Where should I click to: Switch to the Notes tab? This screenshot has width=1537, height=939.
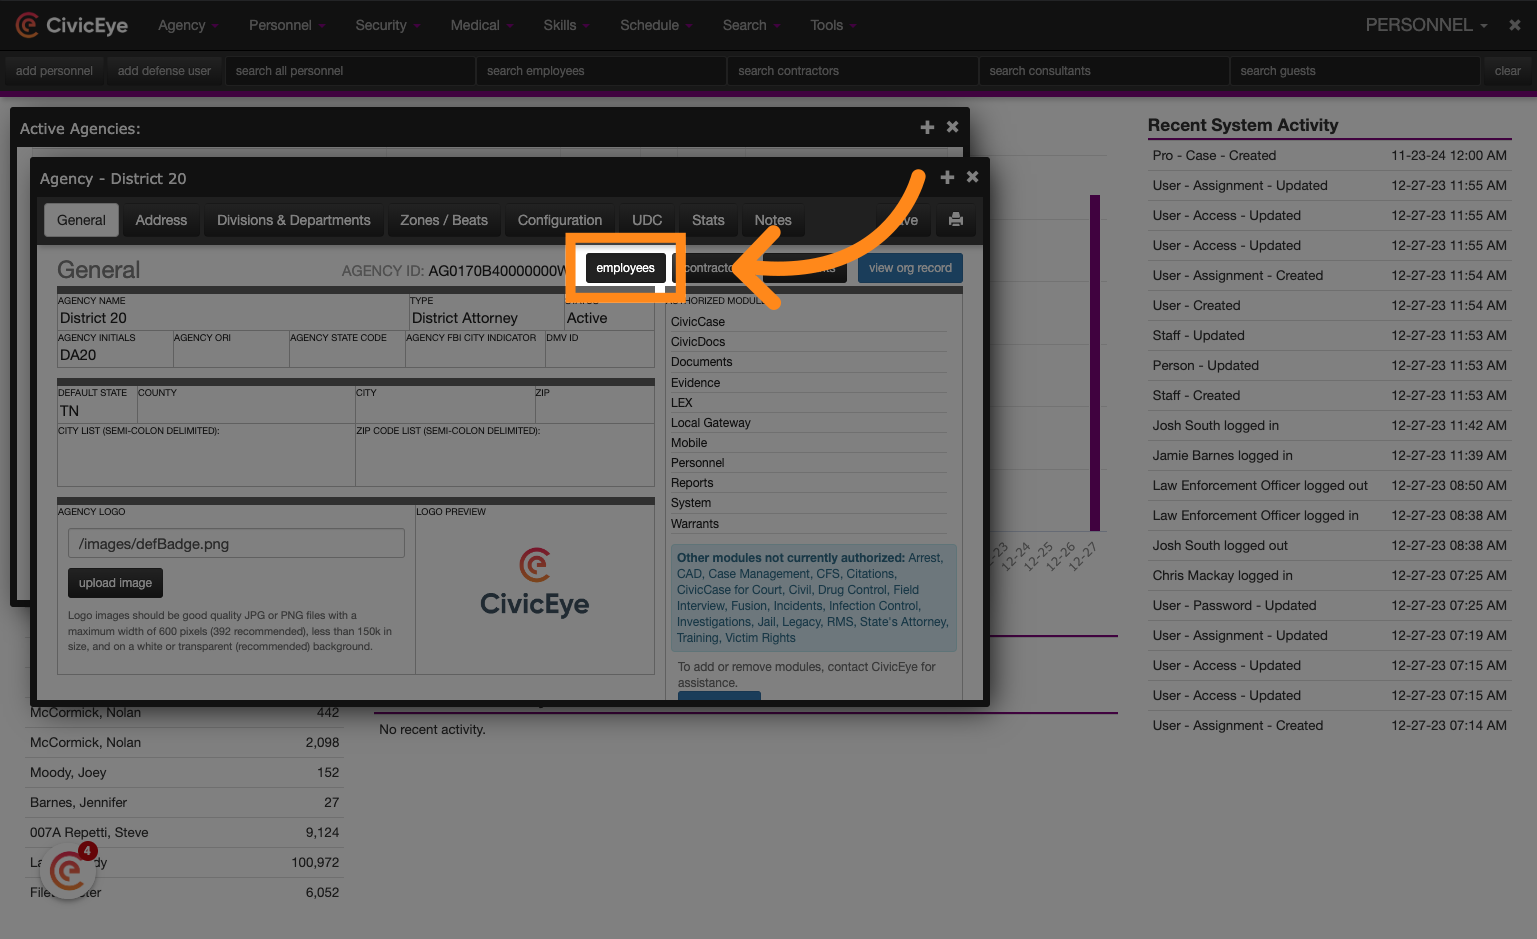(x=773, y=220)
